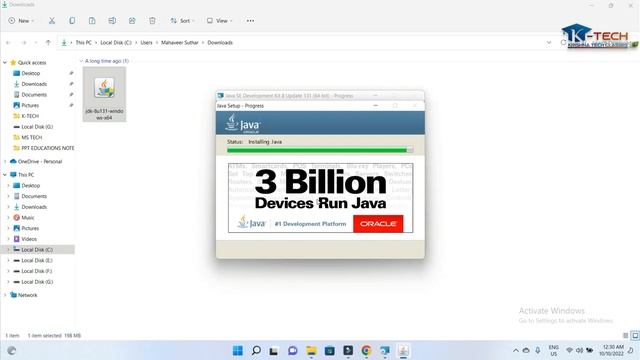This screenshot has height=360, width=640.
Task: Select Local Disk (C:) in address breadcrumb
Action: 116,42
